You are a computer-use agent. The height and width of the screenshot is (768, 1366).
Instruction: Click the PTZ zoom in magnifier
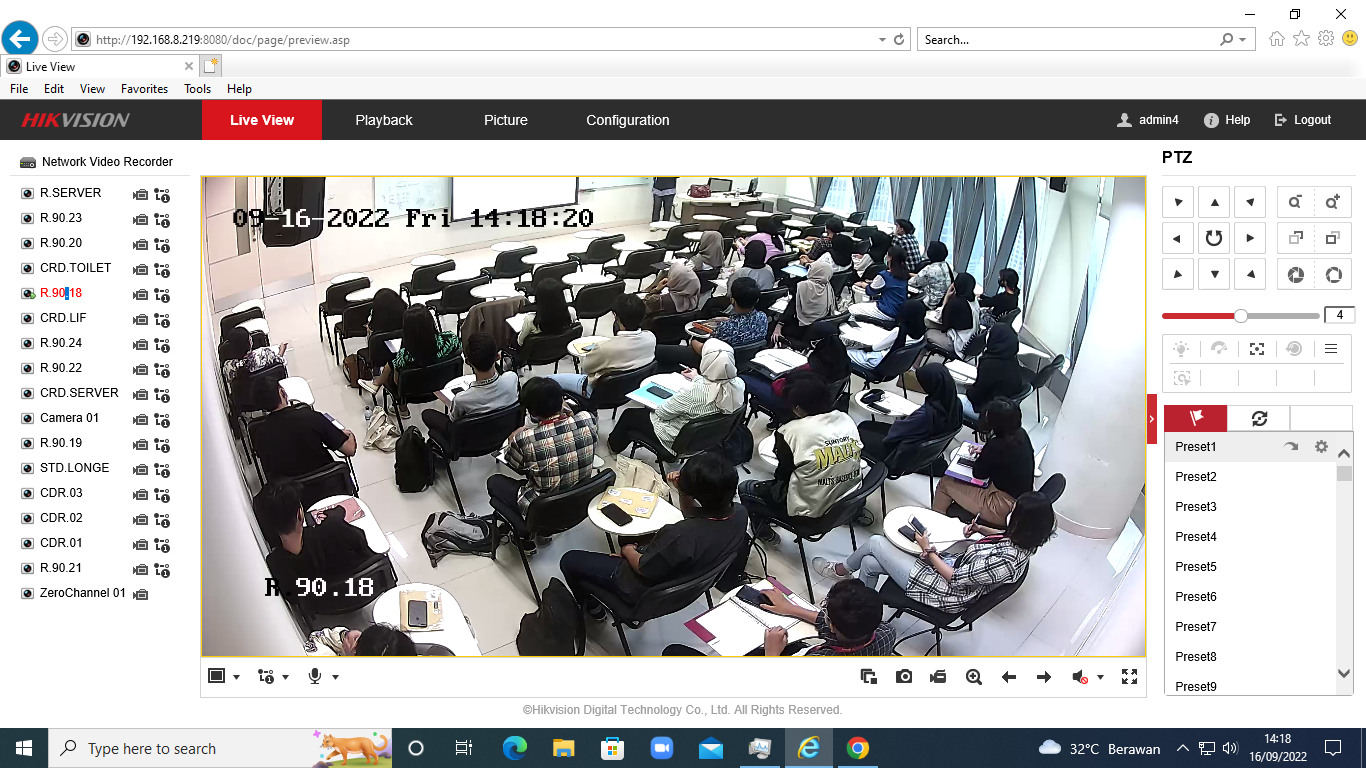click(1333, 202)
